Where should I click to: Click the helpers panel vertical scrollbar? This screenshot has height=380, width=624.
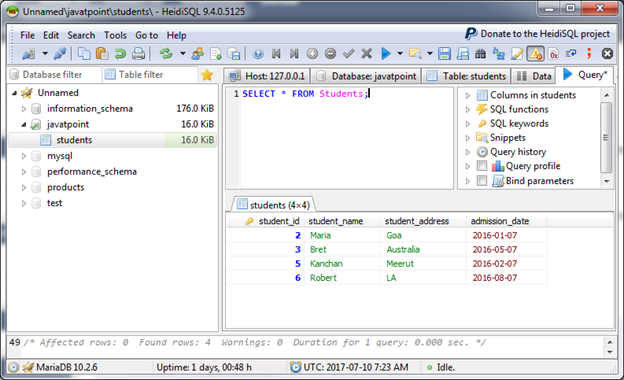point(606,138)
